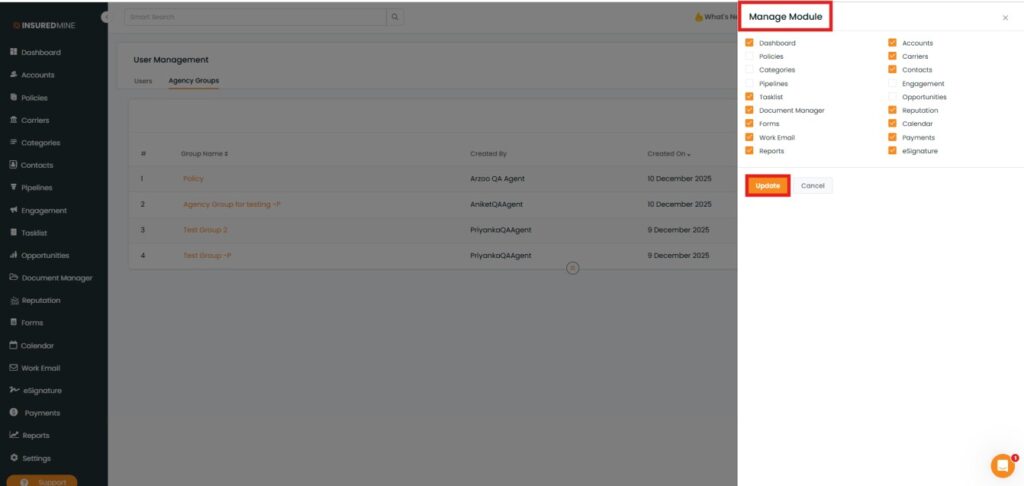
Task: Open the chat support bubble icon
Action: point(1001,465)
